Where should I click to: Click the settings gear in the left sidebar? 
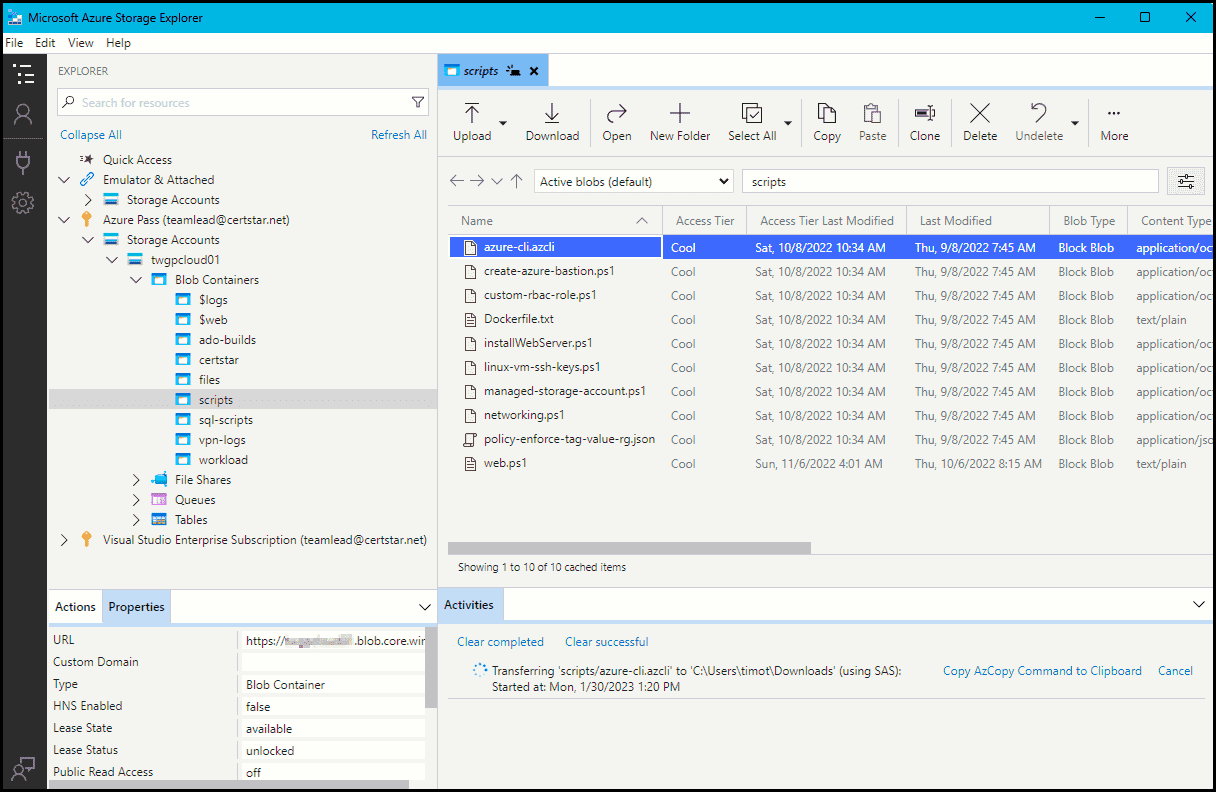23,202
